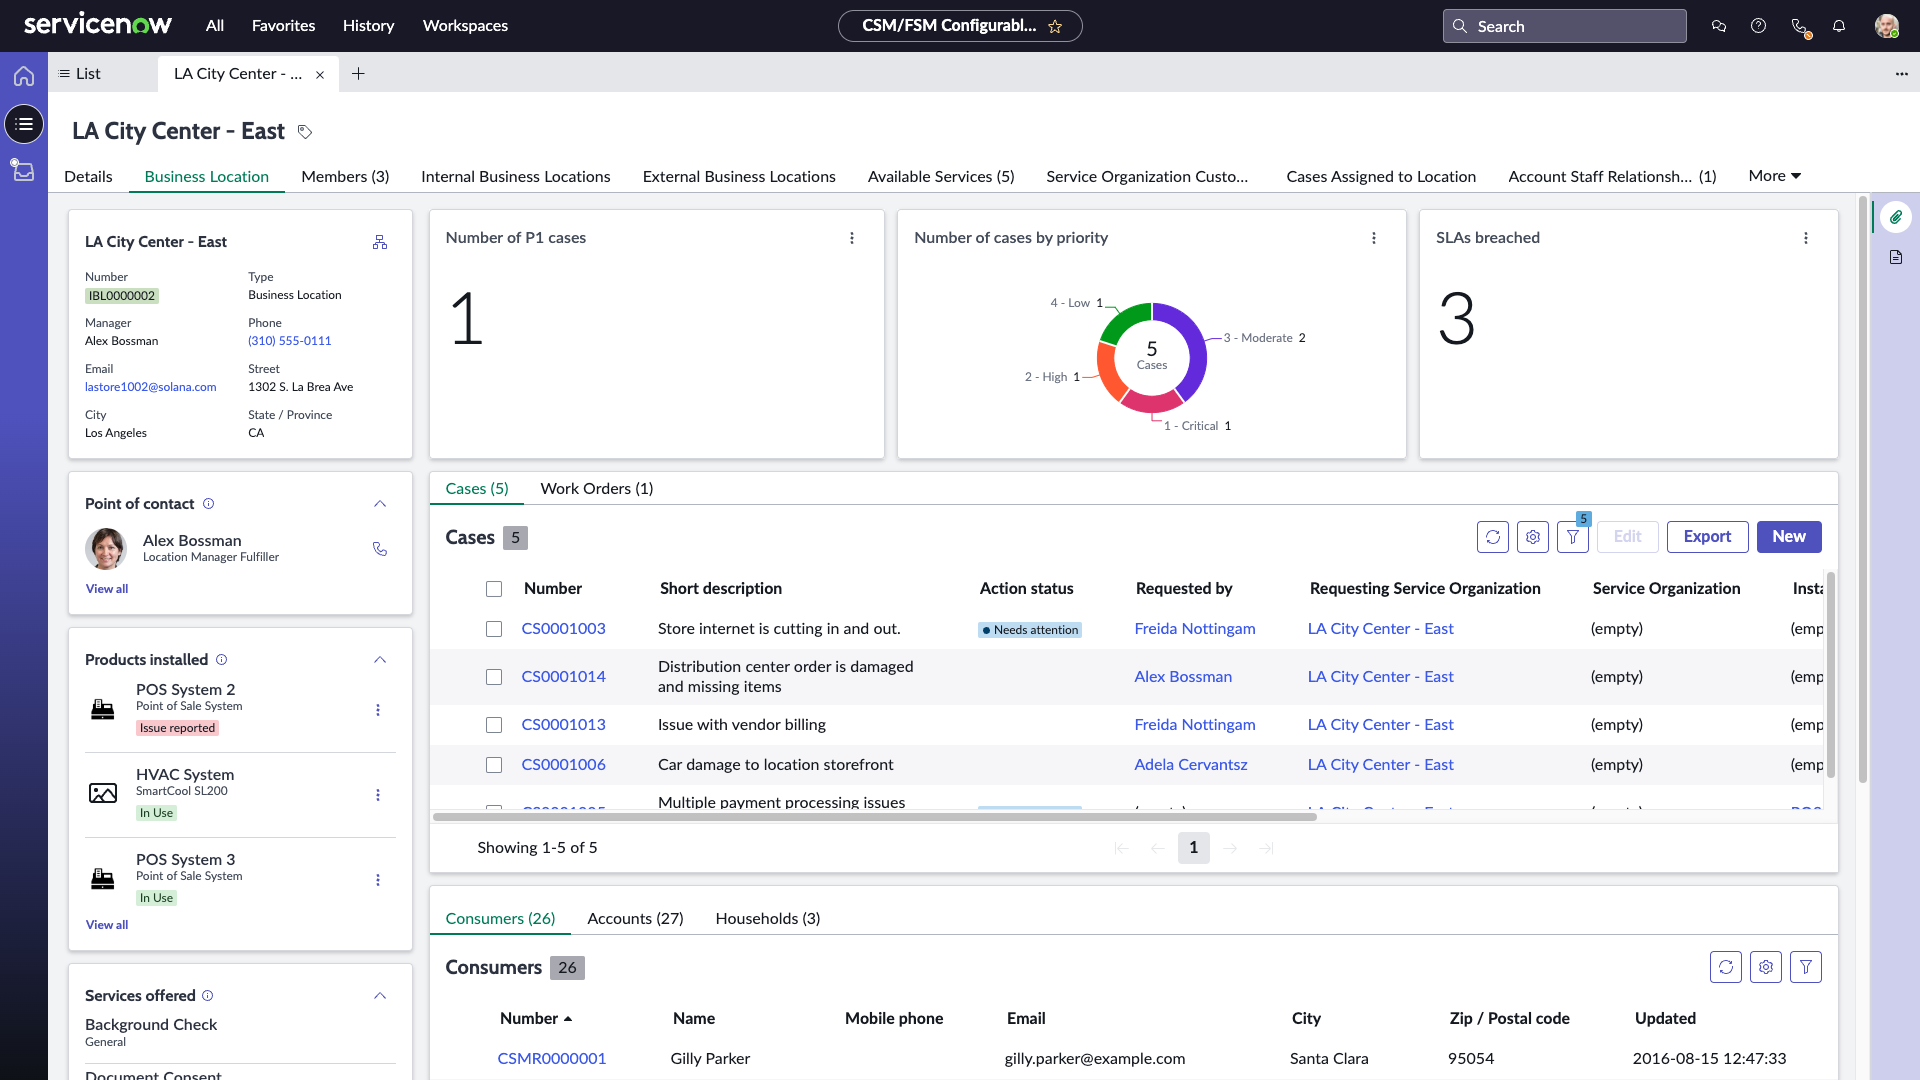Open Number of P1 cases options menu

[852, 238]
